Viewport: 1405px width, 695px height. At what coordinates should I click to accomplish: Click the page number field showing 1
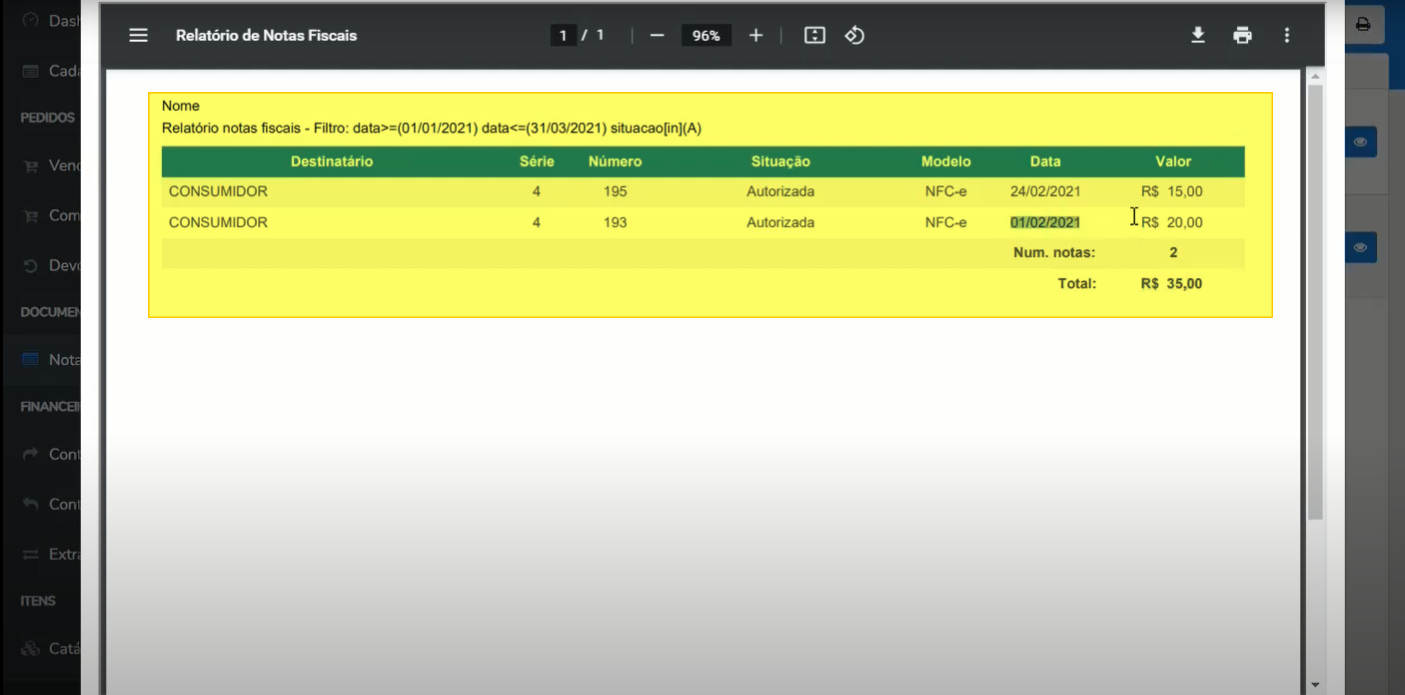(563, 35)
